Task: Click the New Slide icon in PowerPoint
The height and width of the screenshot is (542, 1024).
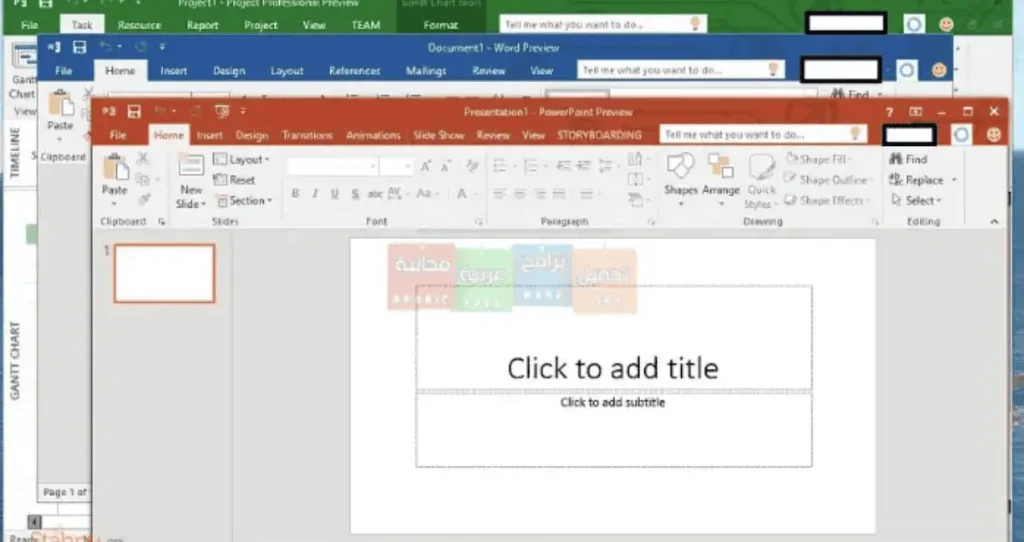Action: (x=190, y=166)
